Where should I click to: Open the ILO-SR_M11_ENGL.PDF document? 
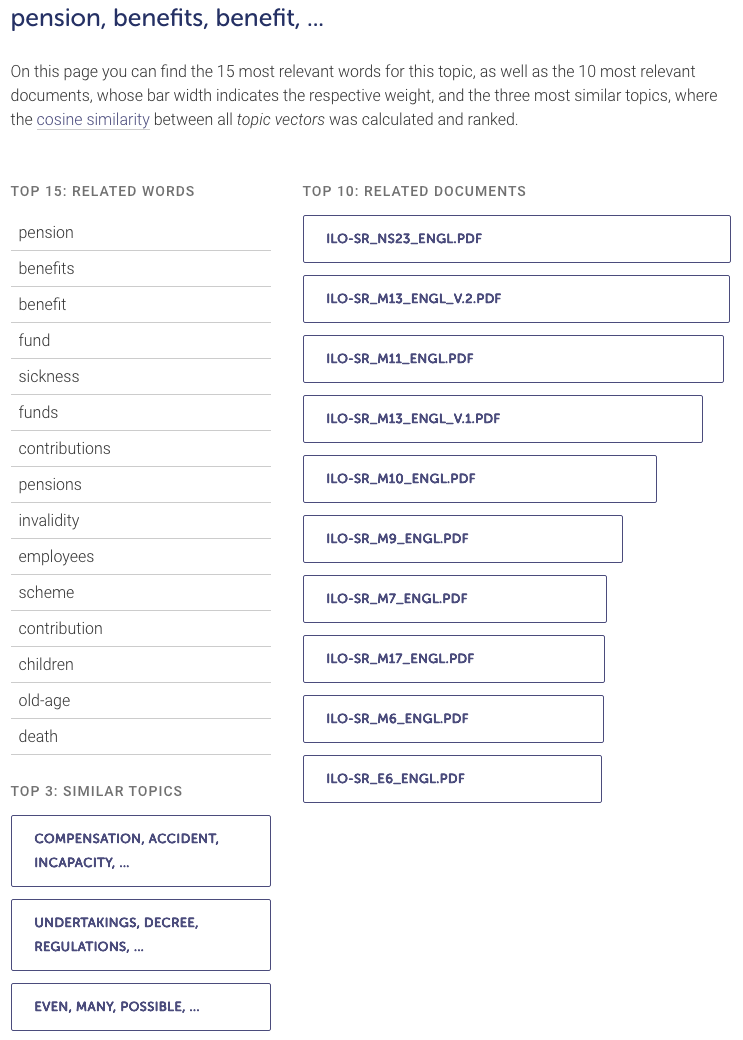coord(399,359)
